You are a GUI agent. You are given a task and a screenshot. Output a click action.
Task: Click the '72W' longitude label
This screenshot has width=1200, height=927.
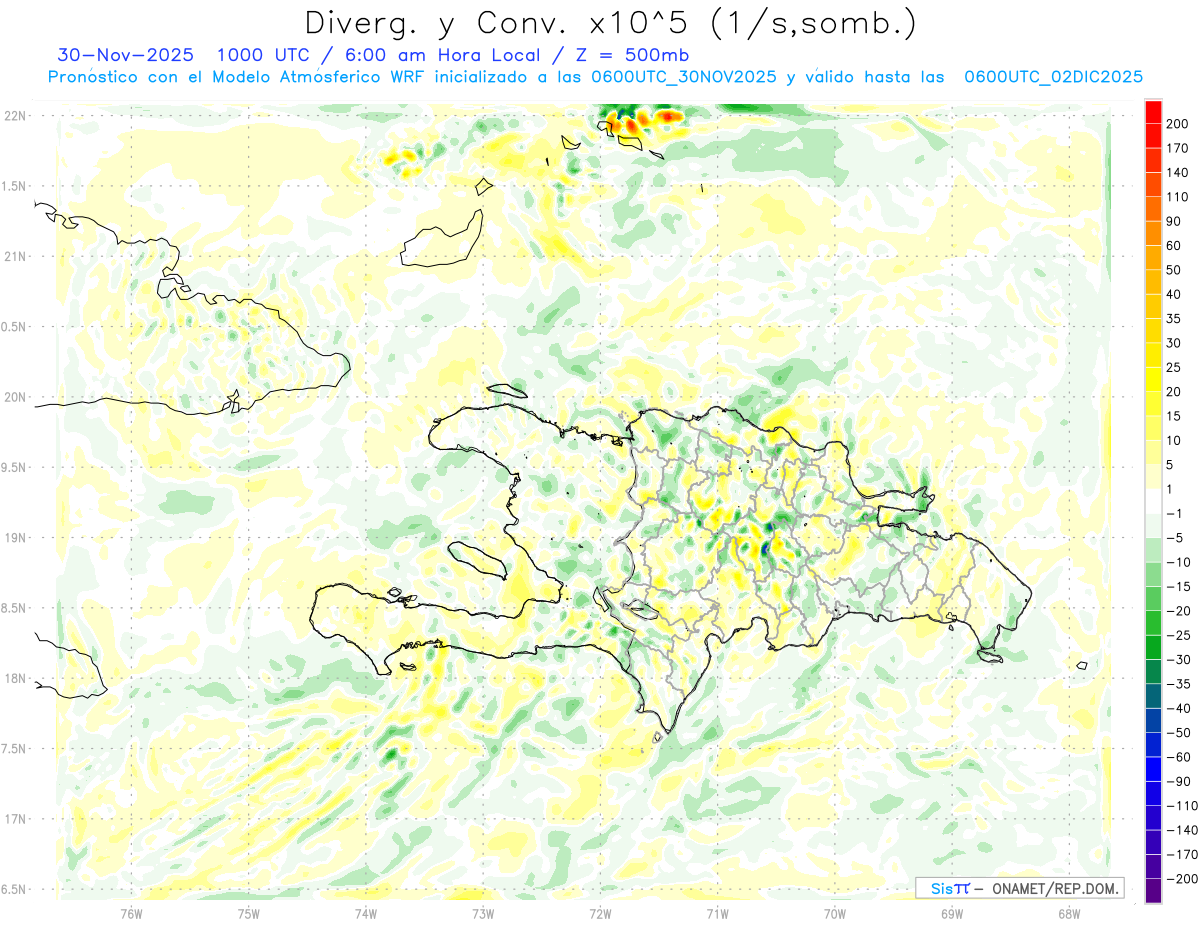point(601,913)
